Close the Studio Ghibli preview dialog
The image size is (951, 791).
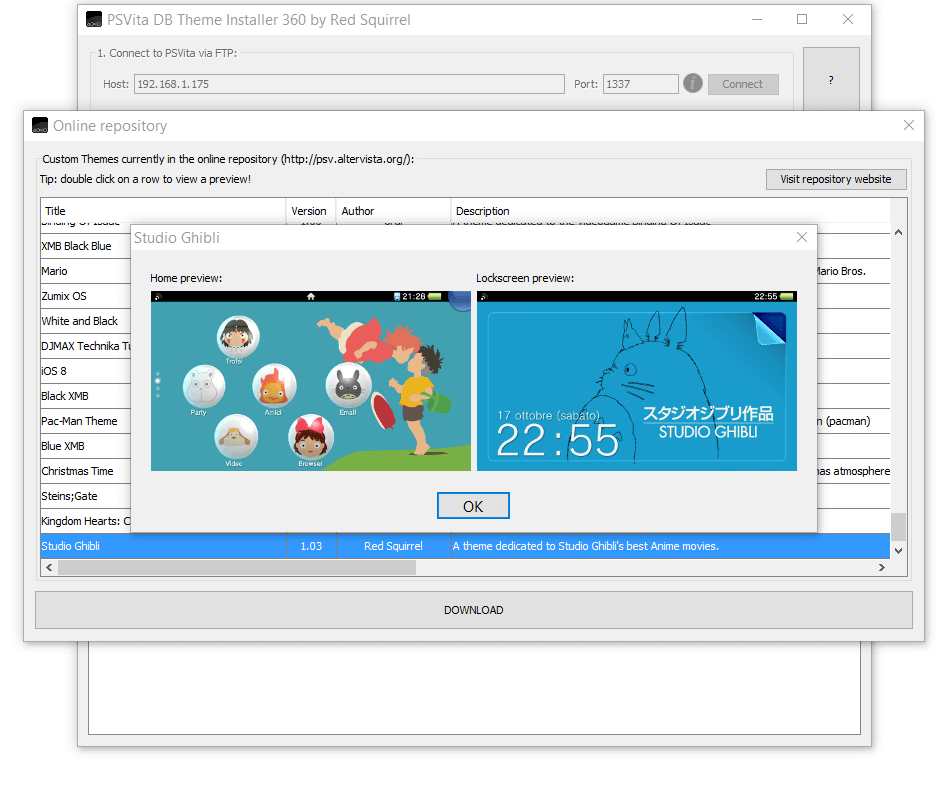click(801, 238)
